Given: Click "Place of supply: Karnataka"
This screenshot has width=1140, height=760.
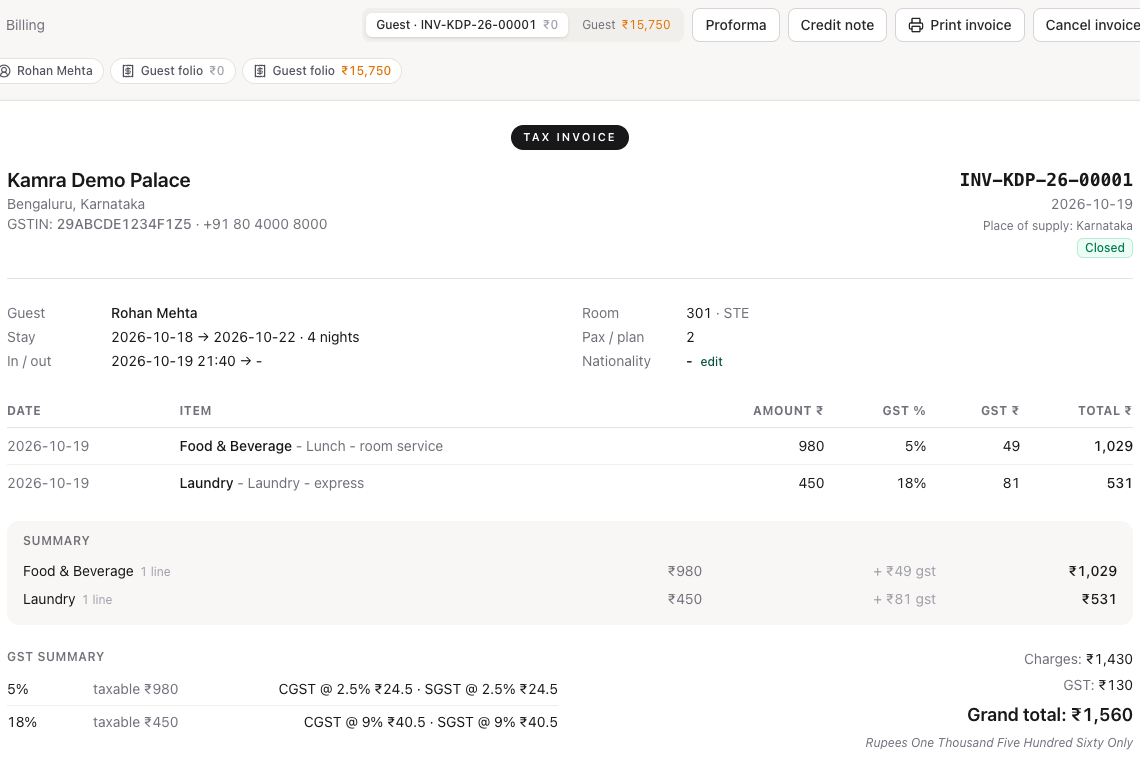Looking at the screenshot, I should pyautogui.click(x=1057, y=226).
